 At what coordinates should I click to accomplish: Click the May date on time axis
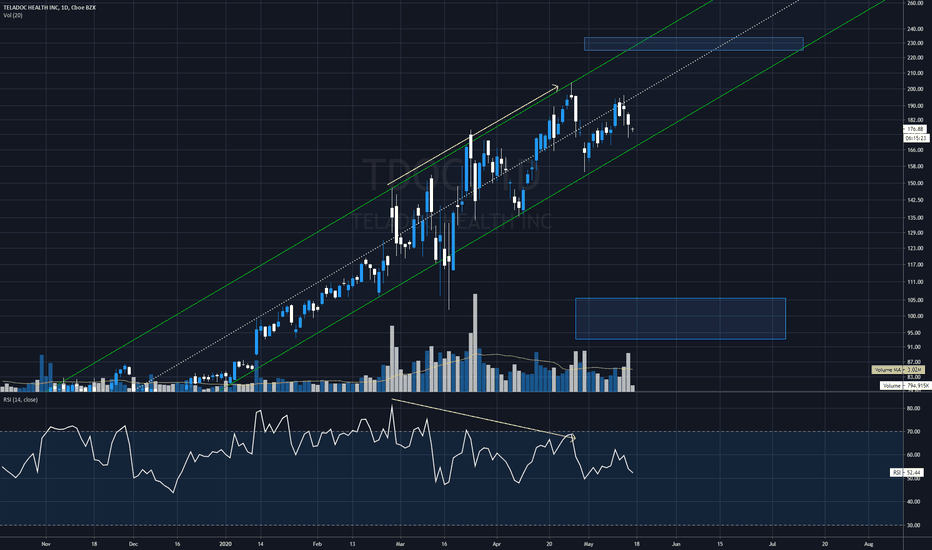(588, 544)
